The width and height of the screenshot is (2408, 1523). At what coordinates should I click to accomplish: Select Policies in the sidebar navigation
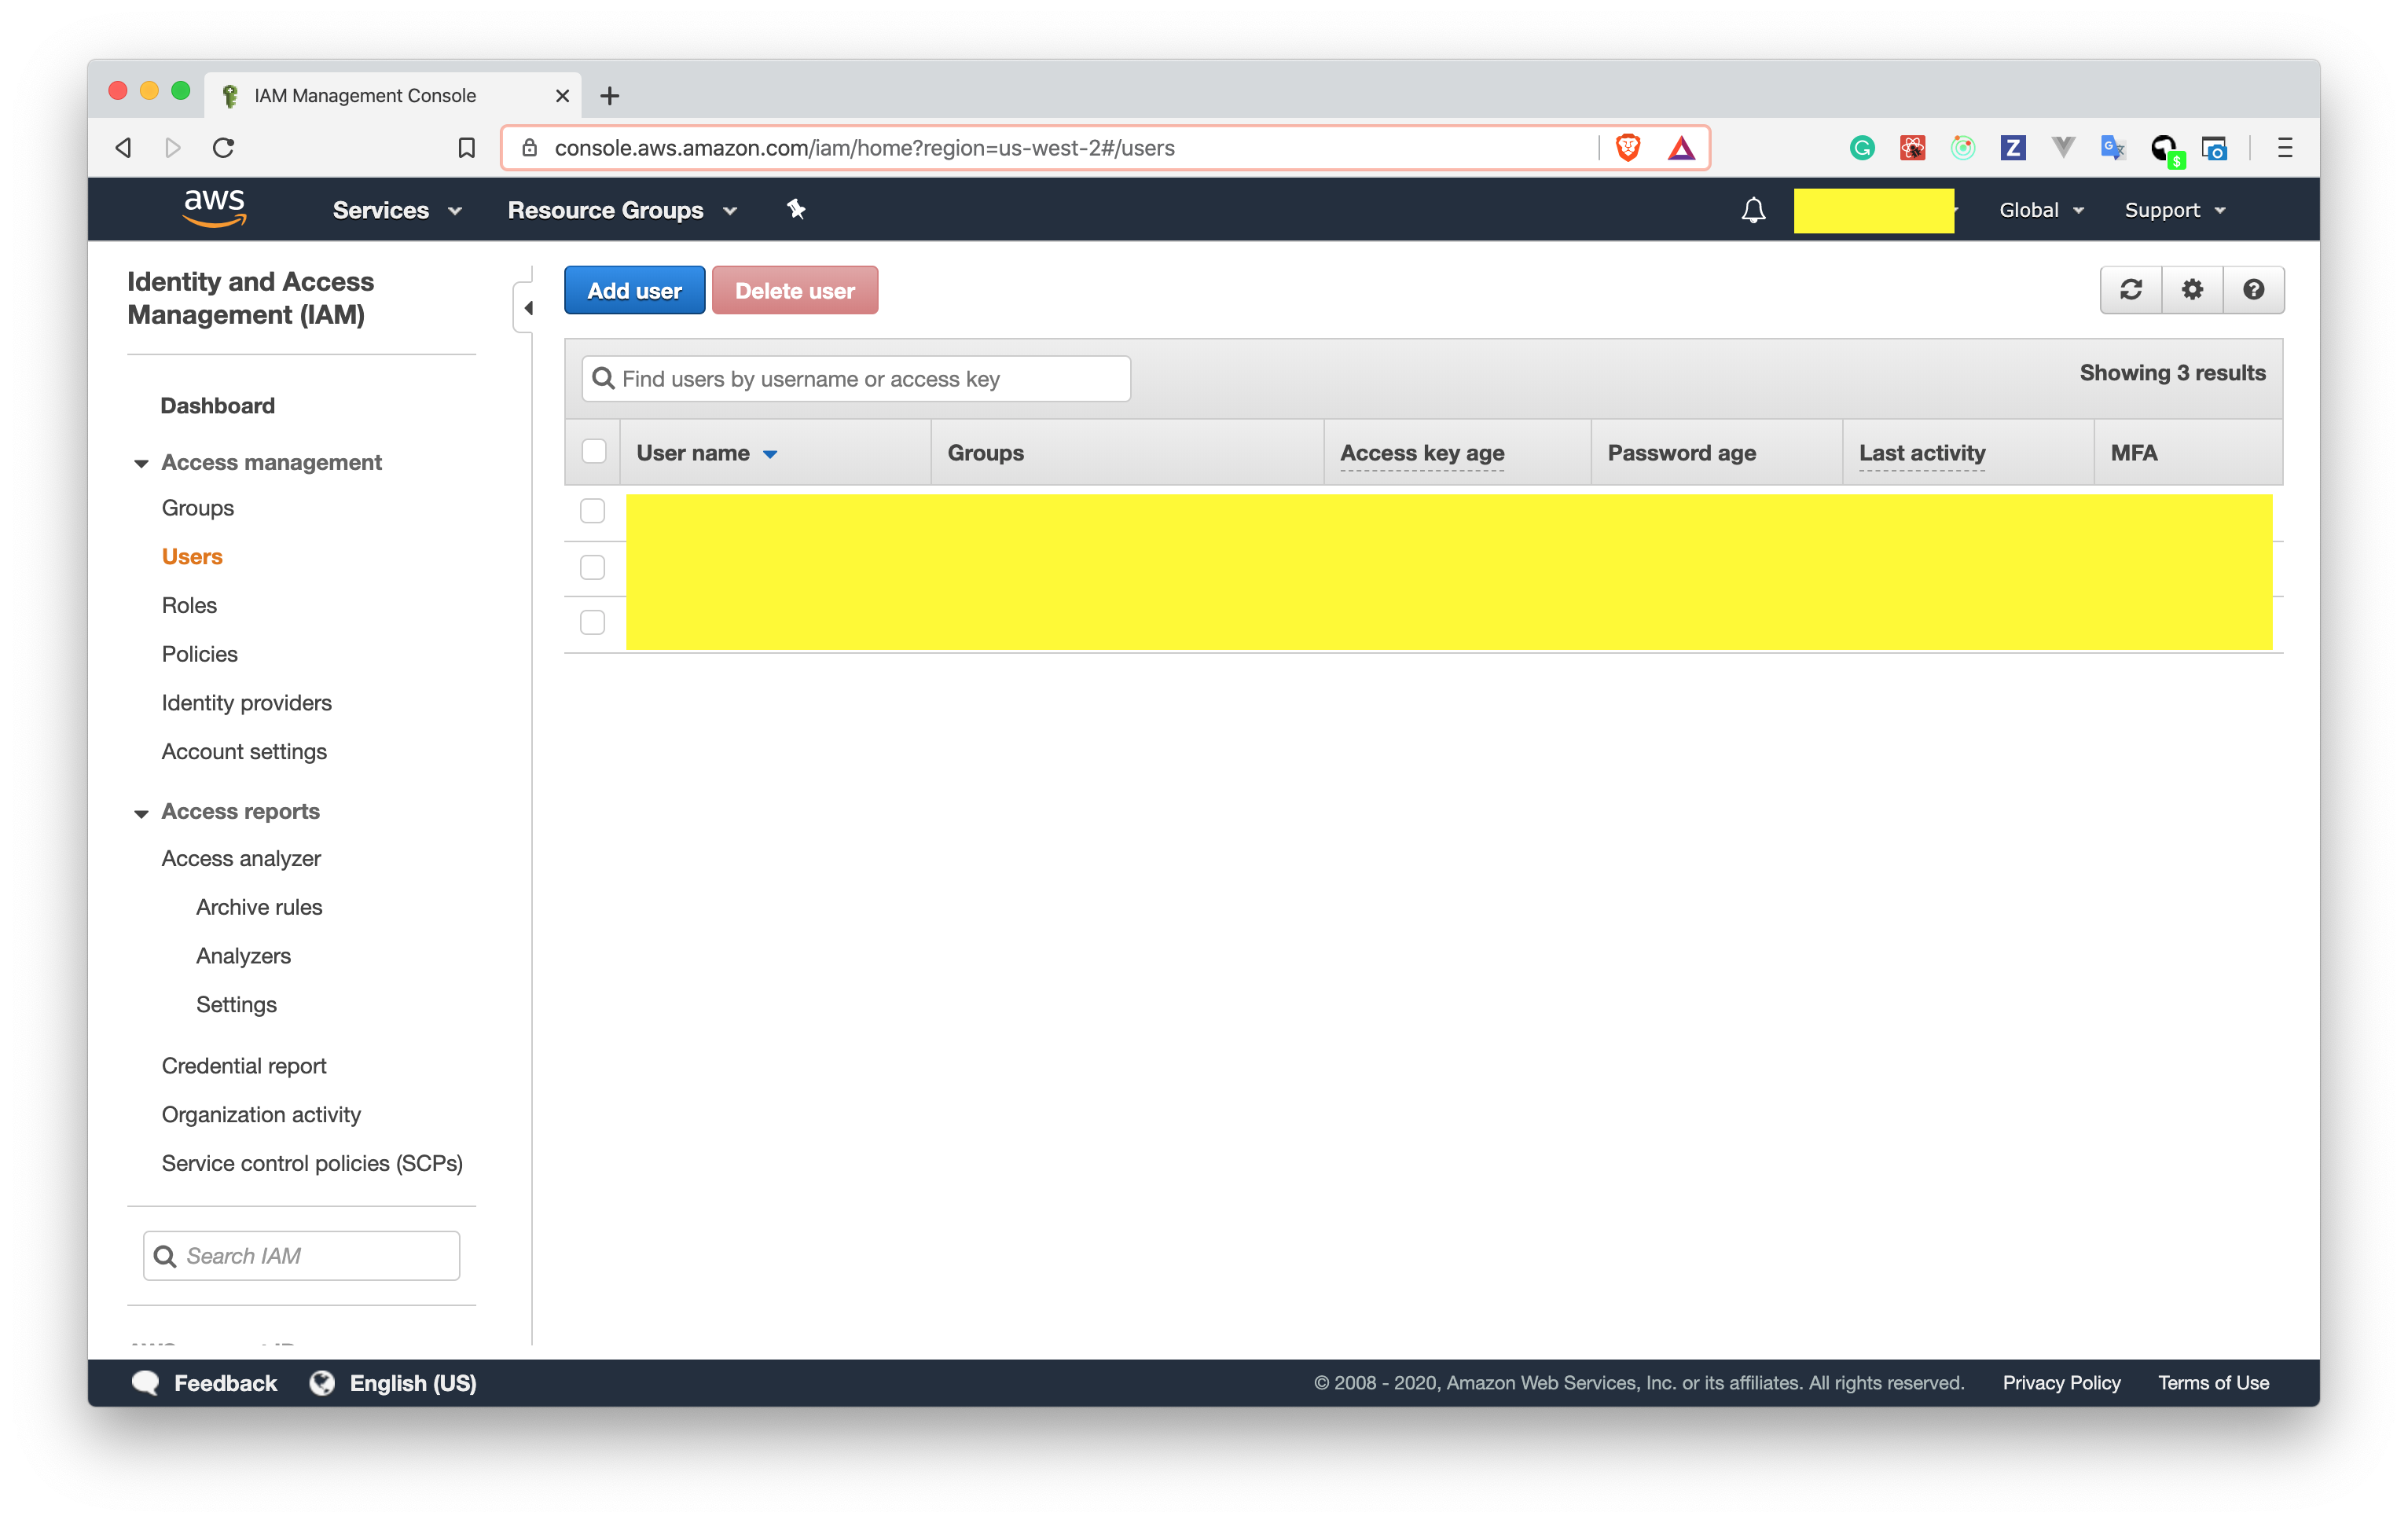(x=200, y=654)
